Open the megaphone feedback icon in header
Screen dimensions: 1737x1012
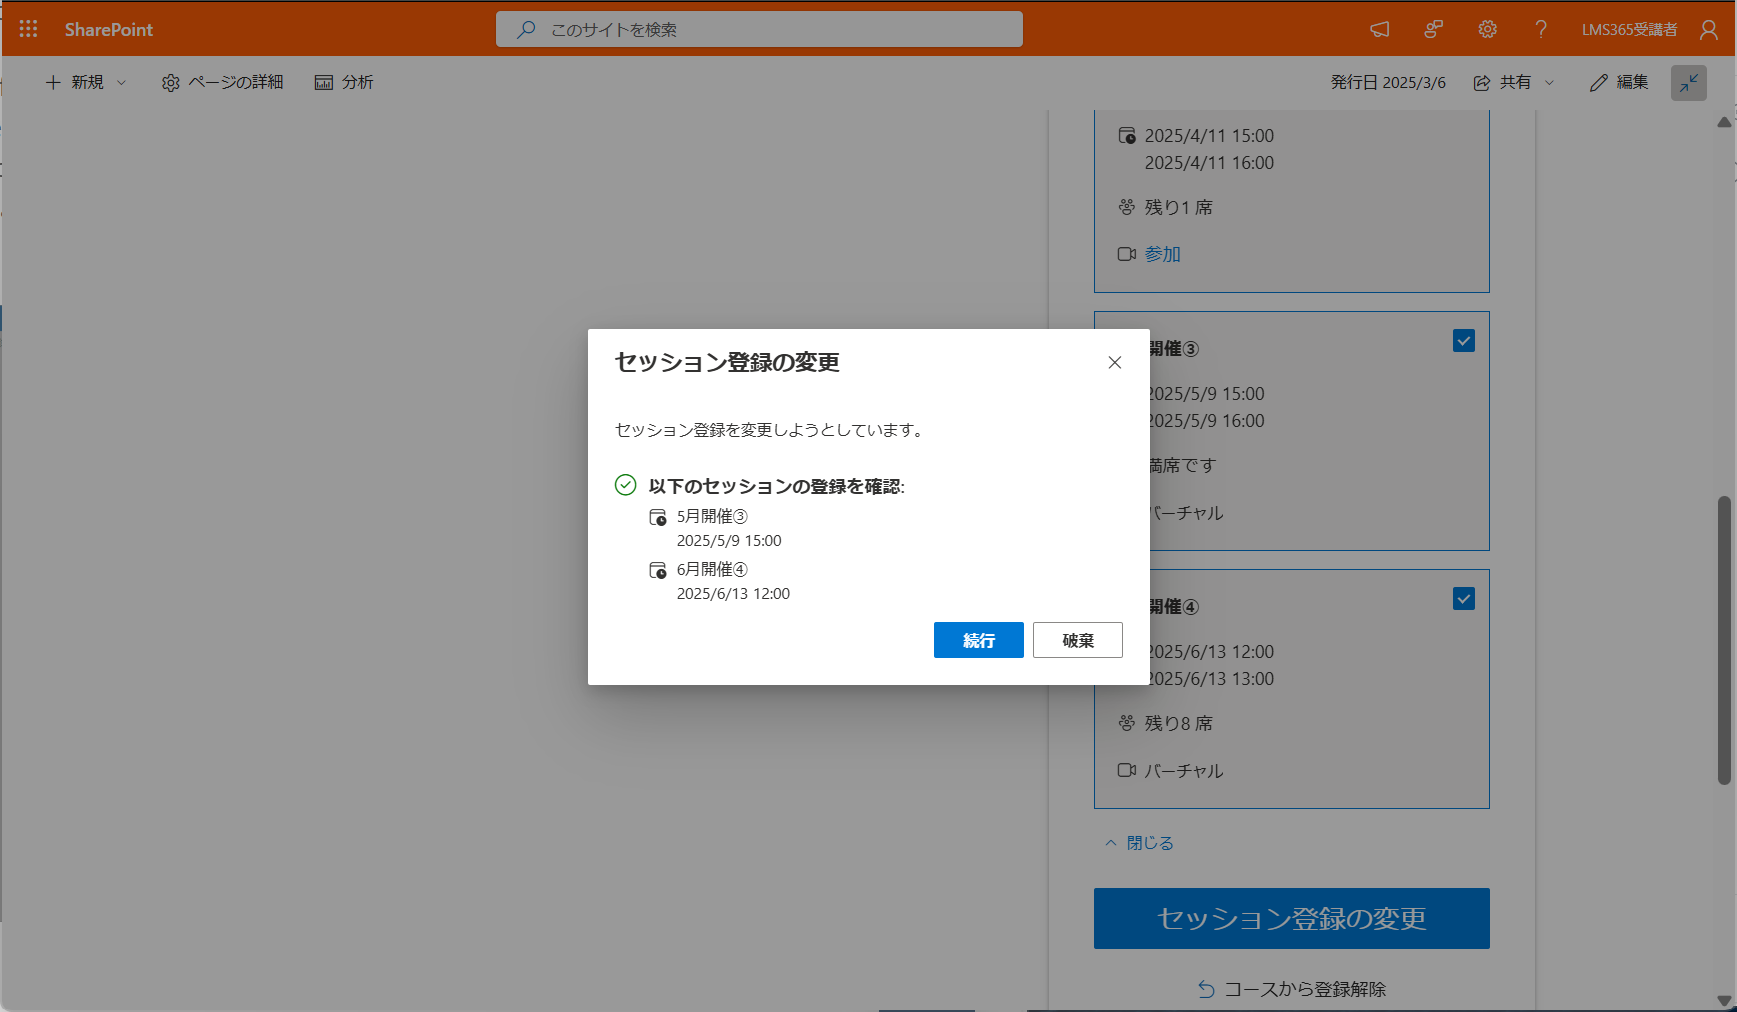click(x=1380, y=29)
